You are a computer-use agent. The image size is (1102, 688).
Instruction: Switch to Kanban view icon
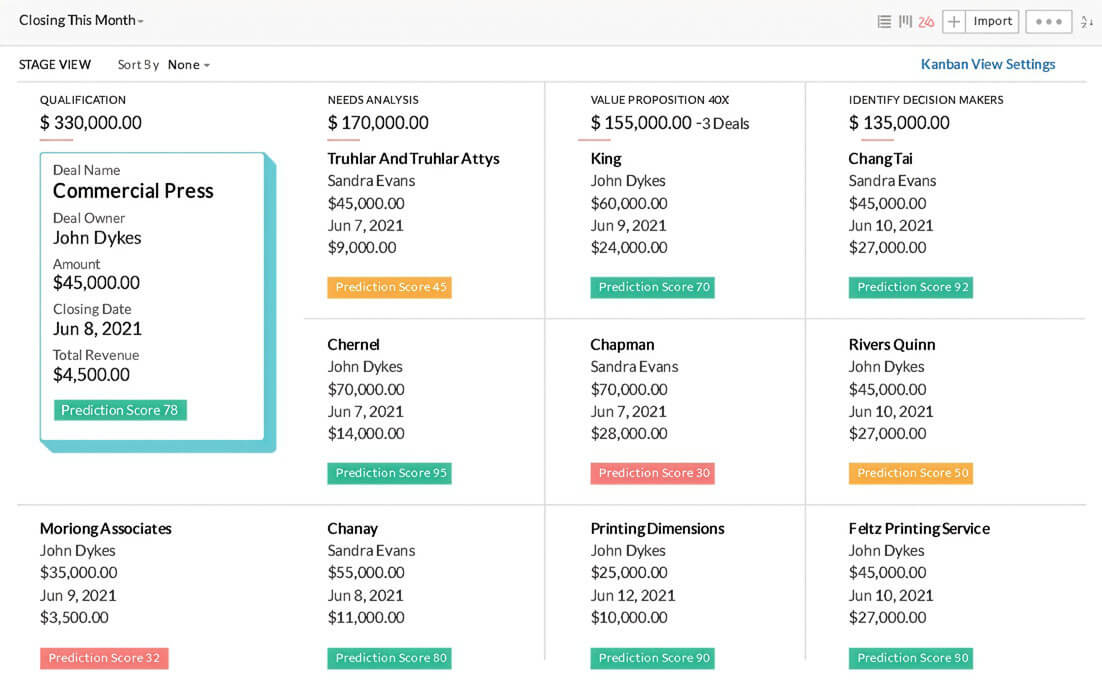[x=905, y=22]
